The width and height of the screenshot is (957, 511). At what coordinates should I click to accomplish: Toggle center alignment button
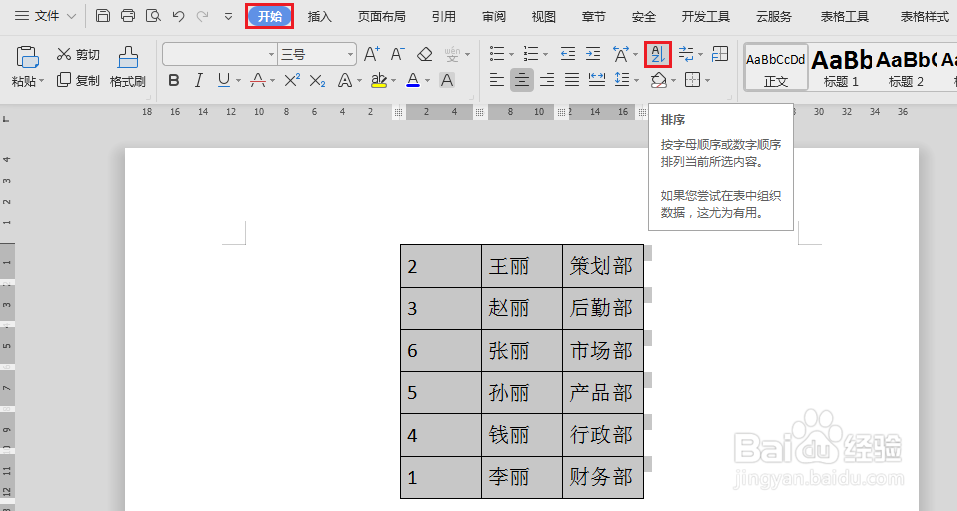pos(522,80)
